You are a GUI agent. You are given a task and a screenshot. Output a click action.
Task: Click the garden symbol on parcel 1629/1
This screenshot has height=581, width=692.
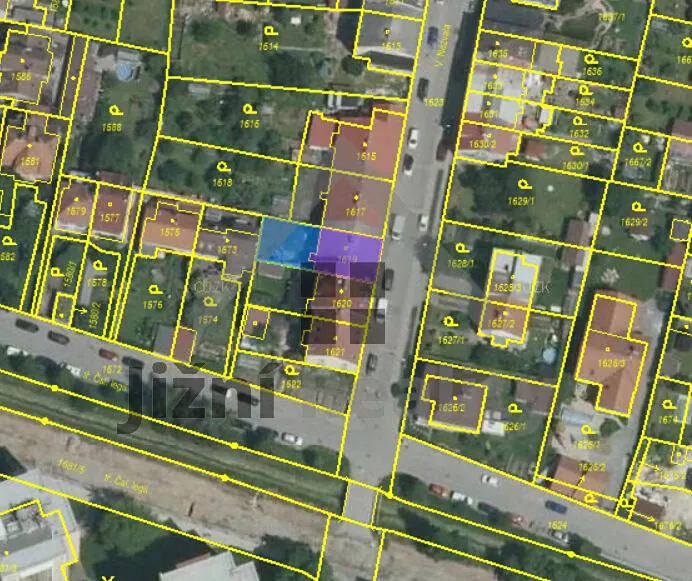(x=524, y=183)
